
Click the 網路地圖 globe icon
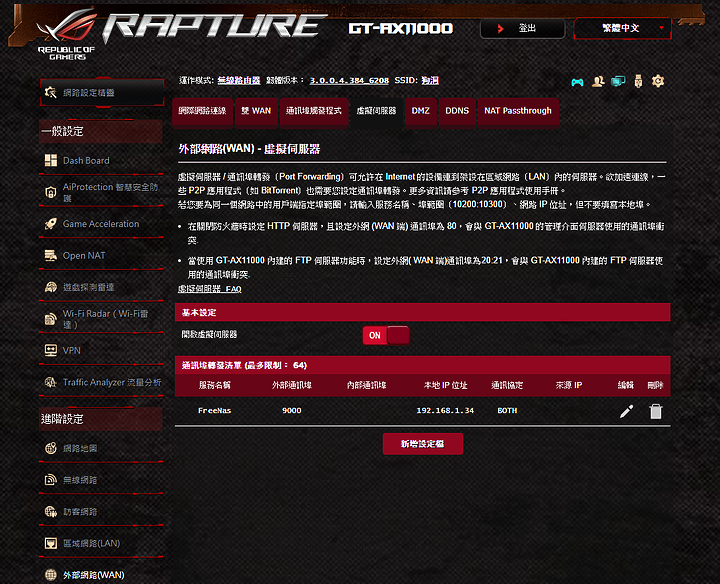(51, 448)
